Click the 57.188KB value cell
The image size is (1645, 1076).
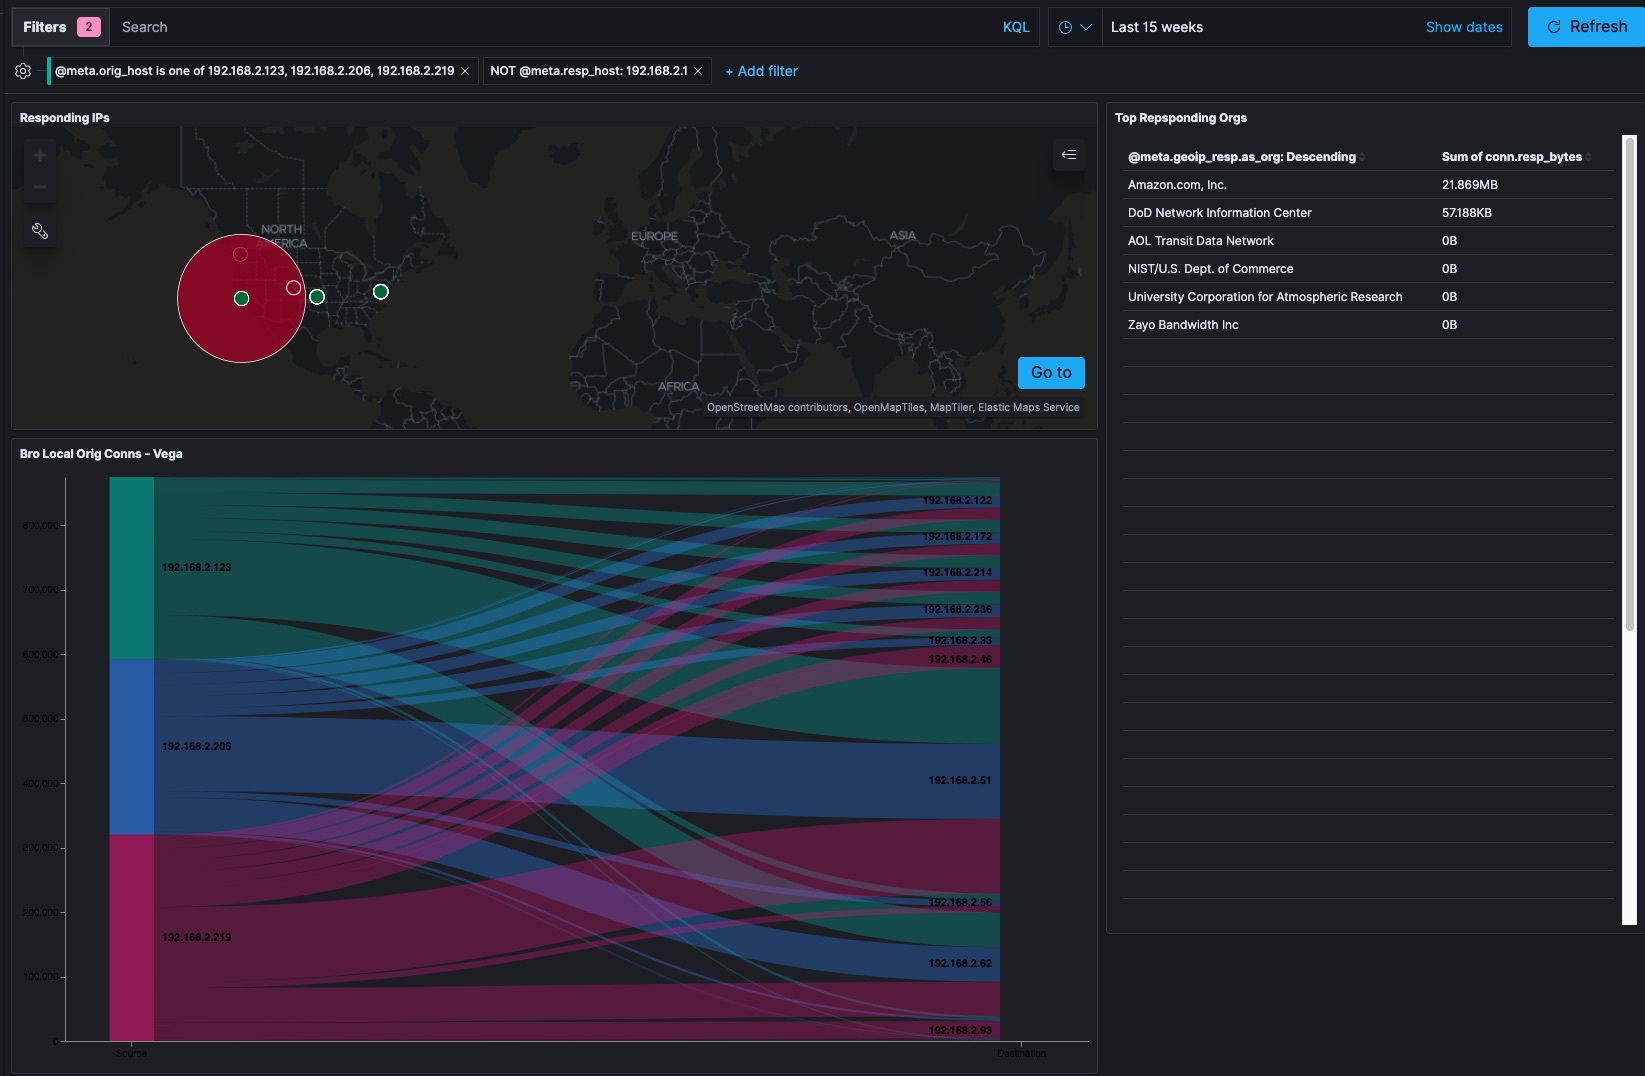(1467, 213)
